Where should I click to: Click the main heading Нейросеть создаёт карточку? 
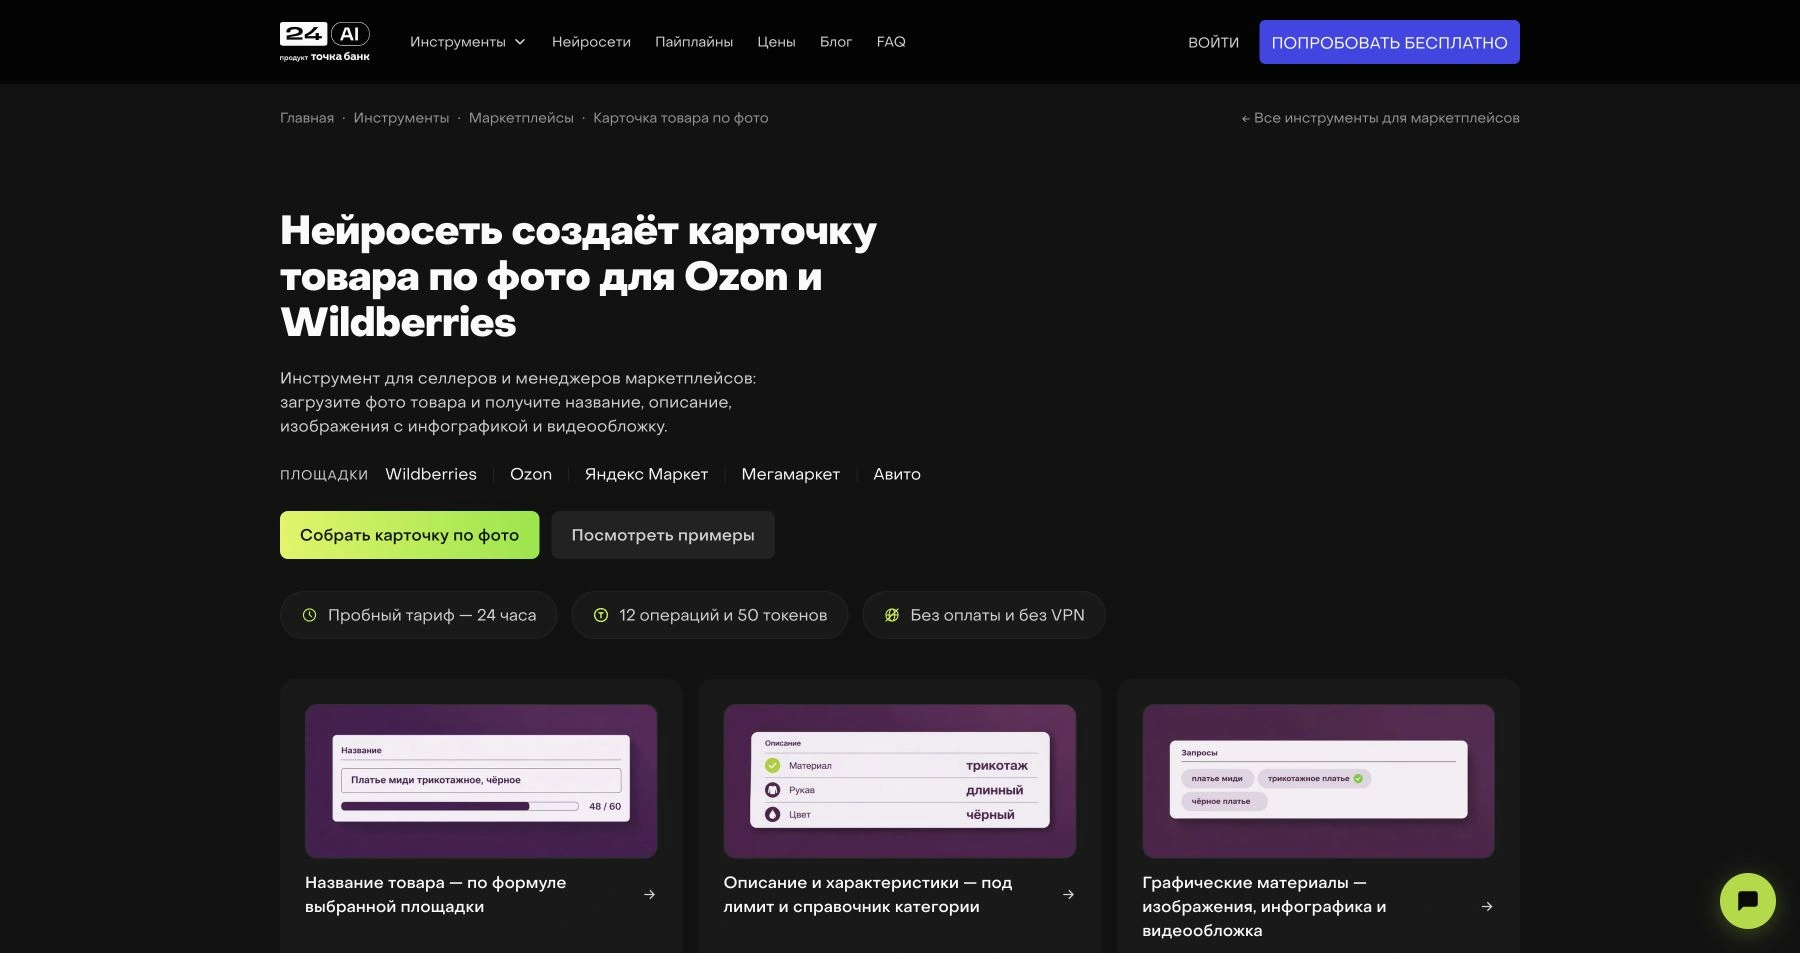point(578,276)
